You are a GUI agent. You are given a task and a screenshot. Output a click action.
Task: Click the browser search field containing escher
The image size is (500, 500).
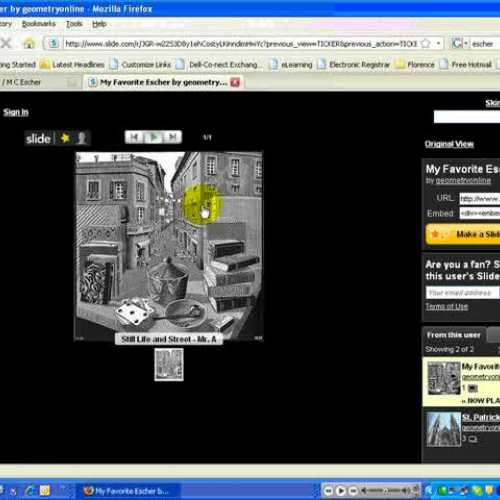tap(485, 44)
